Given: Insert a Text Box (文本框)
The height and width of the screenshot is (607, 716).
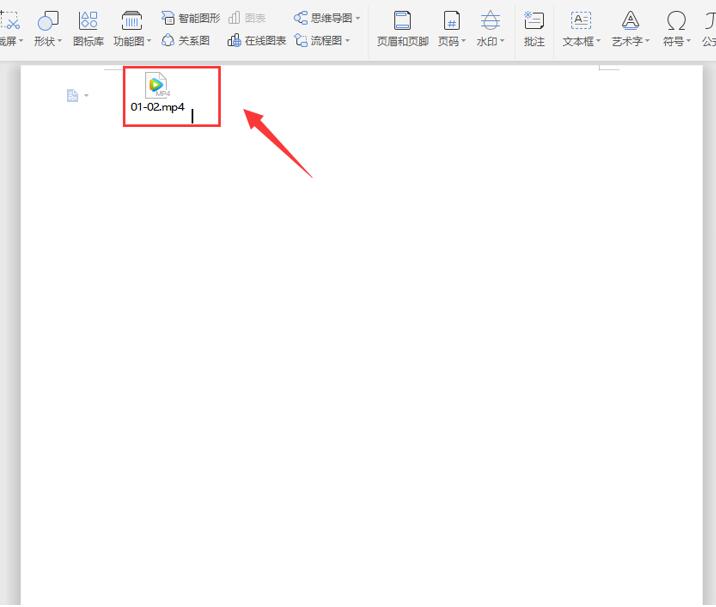Looking at the screenshot, I should (581, 28).
